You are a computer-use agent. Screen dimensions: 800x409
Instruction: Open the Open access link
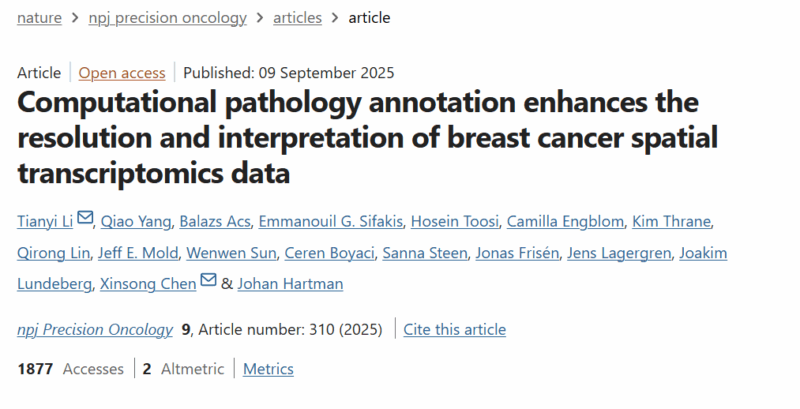(x=122, y=73)
